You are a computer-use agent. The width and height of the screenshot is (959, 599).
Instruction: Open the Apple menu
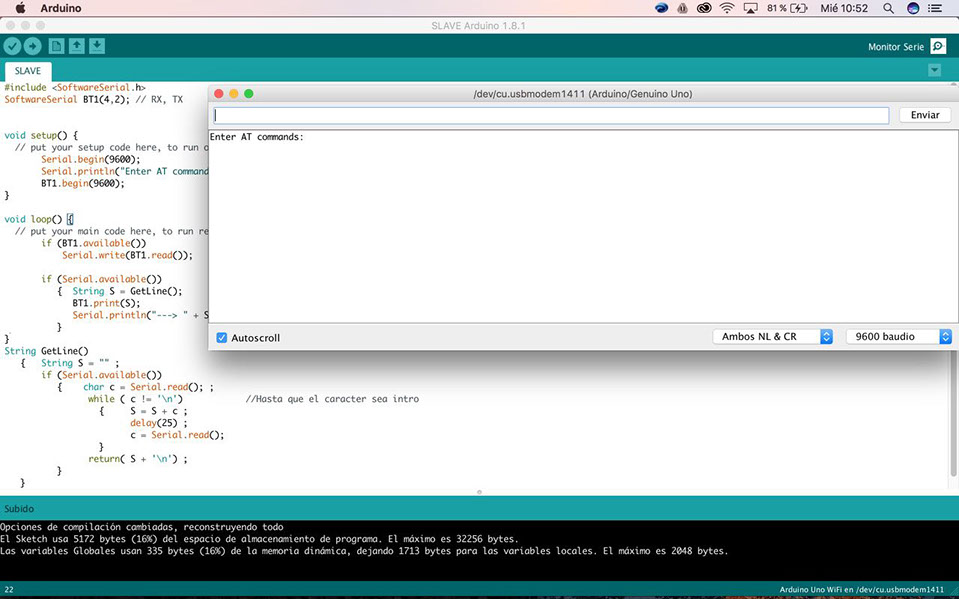click(x=20, y=8)
